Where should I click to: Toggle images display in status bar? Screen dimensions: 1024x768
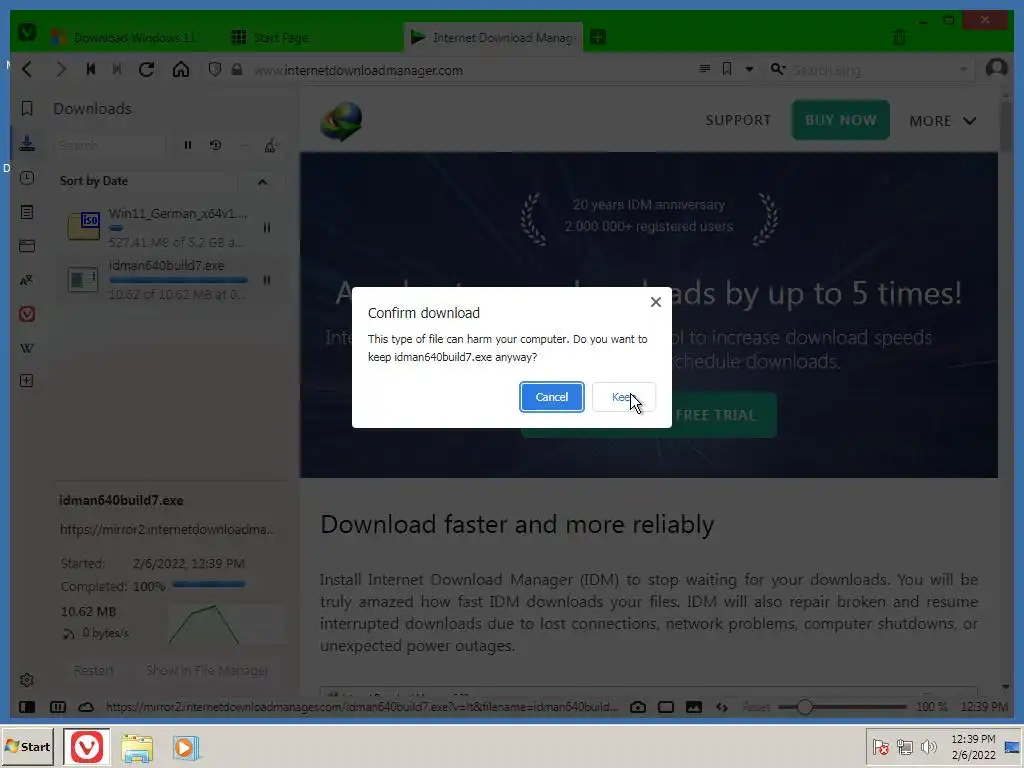[694, 707]
